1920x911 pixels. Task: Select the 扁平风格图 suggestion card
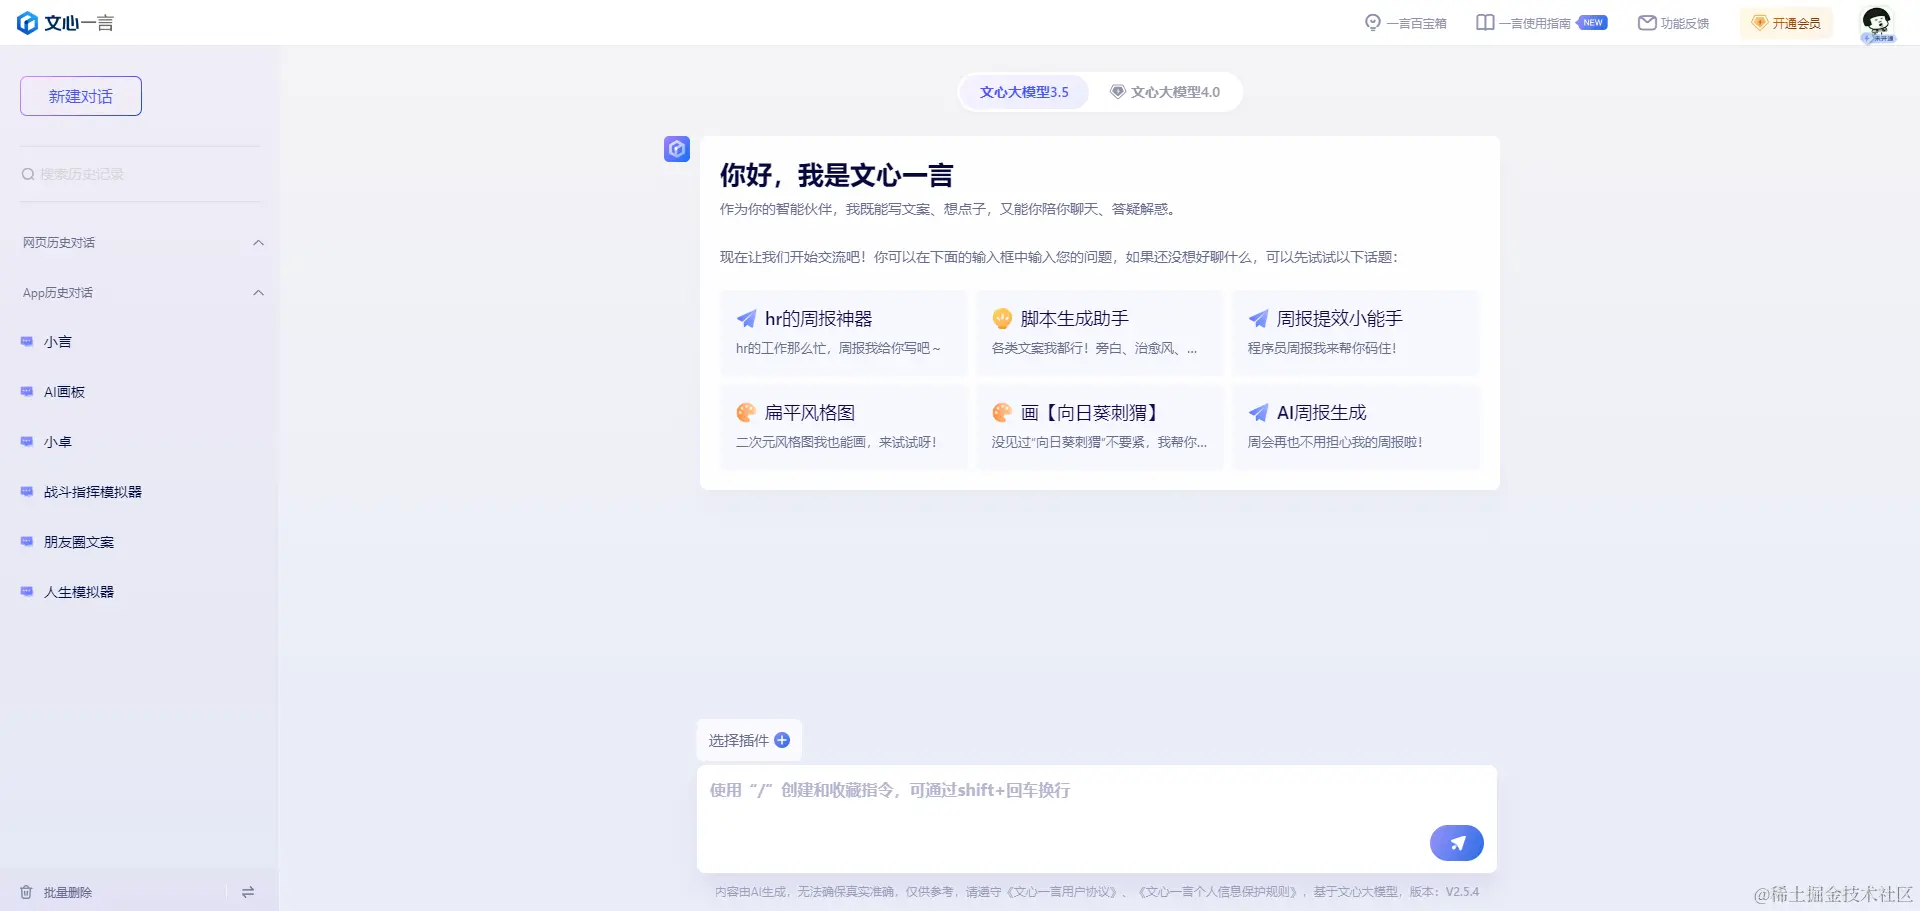pyautogui.click(x=843, y=427)
